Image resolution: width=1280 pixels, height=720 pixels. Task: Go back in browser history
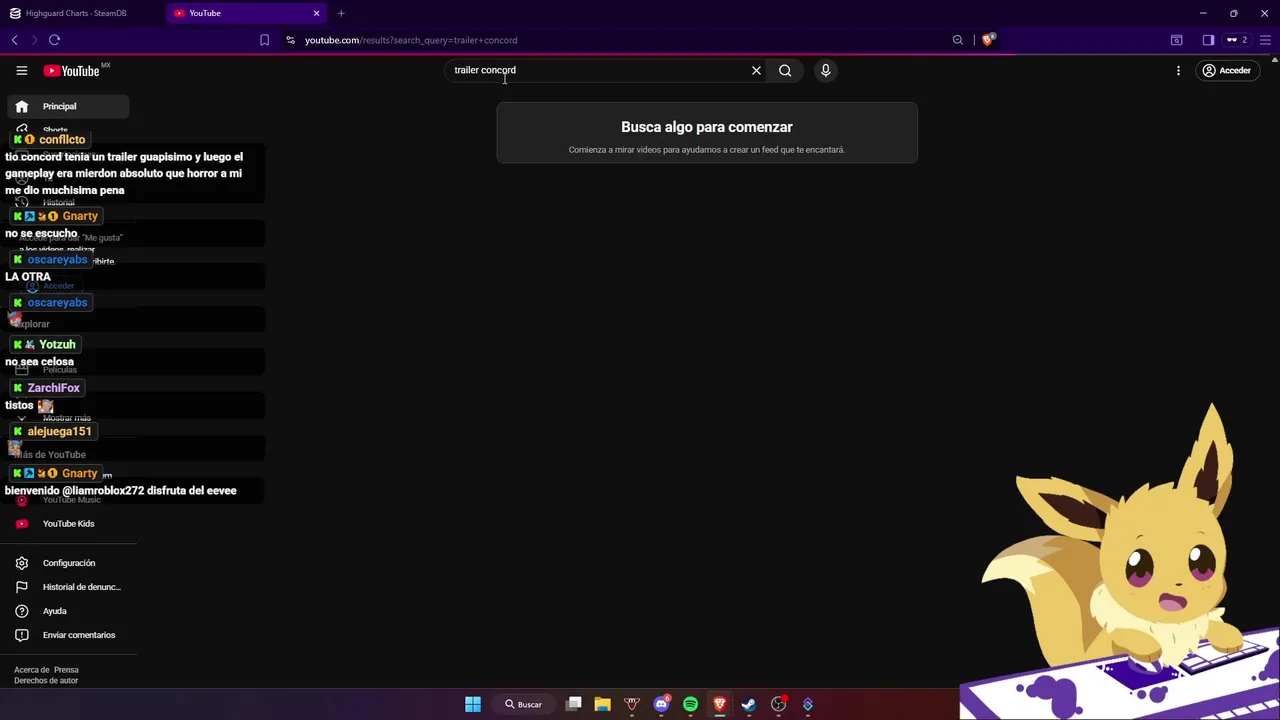pos(15,40)
